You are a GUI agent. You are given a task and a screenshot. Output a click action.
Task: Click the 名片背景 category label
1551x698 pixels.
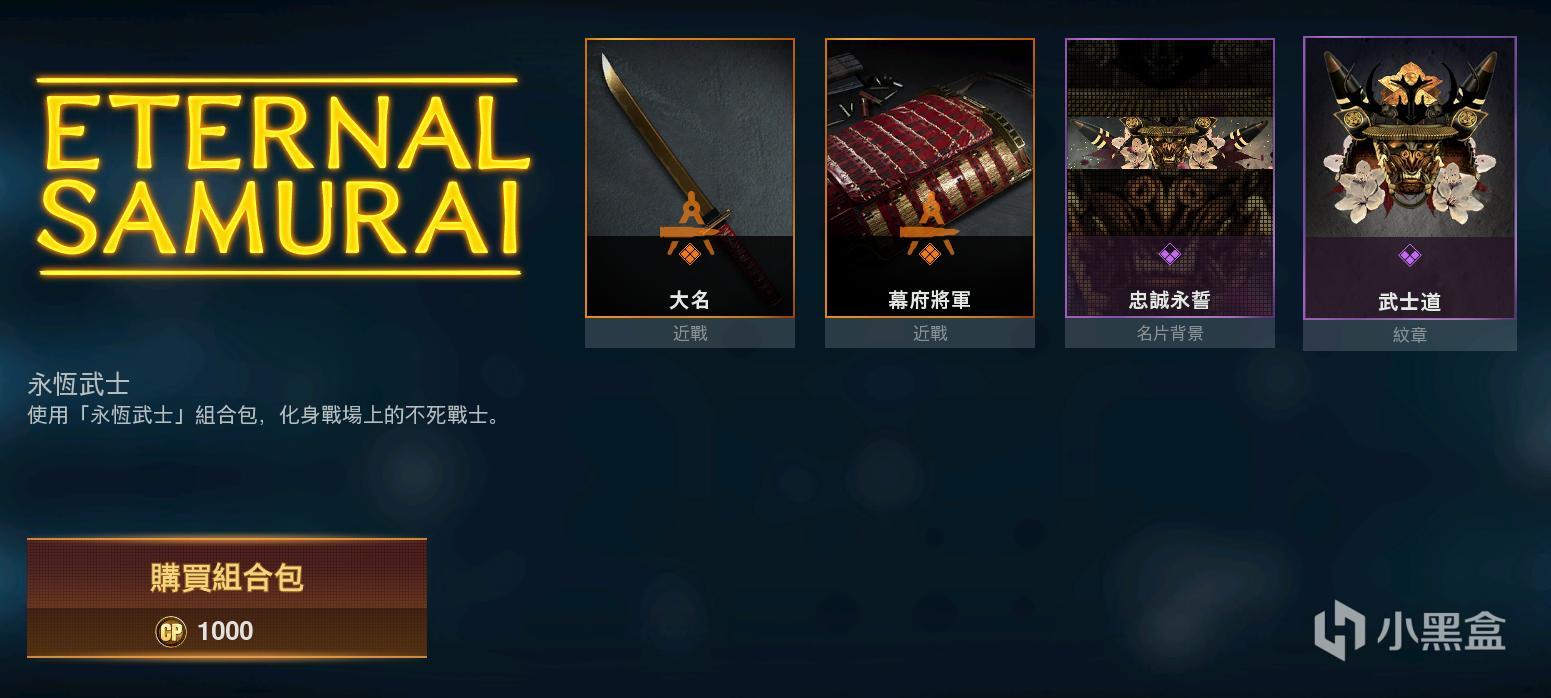click(x=1170, y=333)
